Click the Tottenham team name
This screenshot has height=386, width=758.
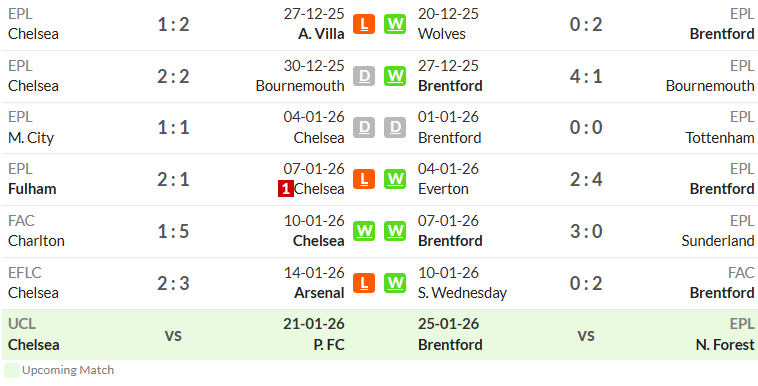(720, 137)
